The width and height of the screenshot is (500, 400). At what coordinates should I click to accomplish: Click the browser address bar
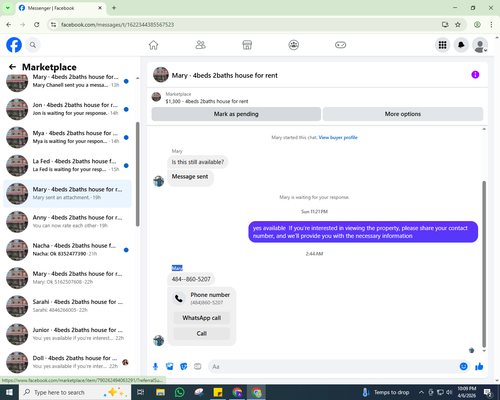coord(247,25)
